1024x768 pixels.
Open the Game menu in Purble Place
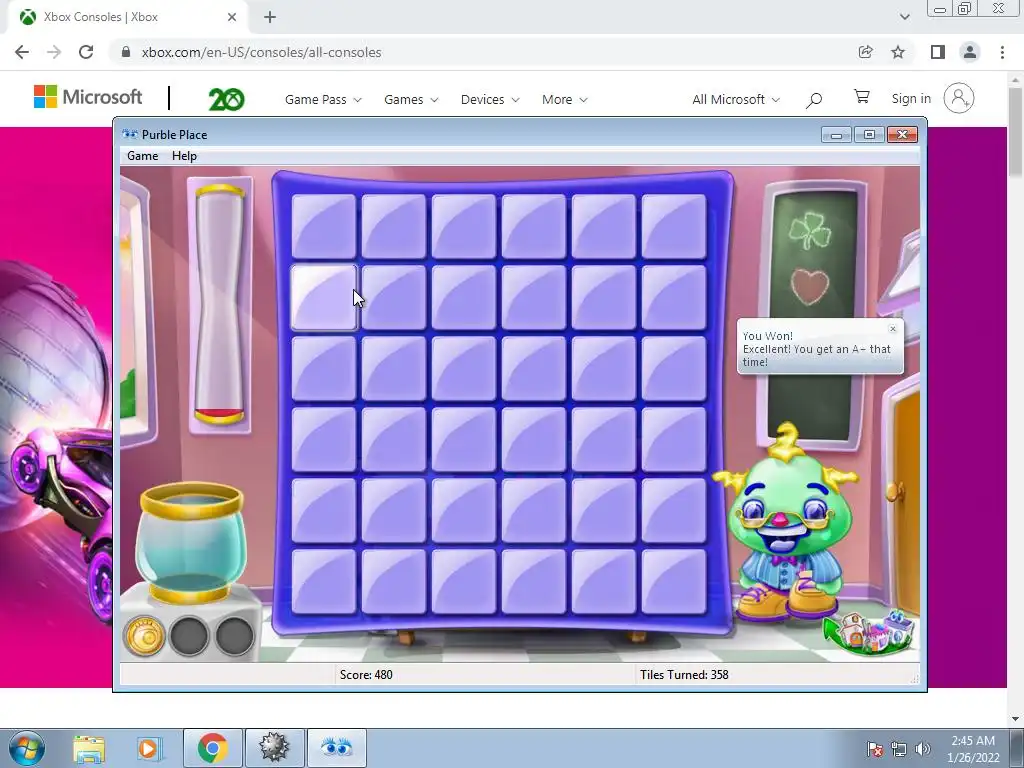pos(142,155)
